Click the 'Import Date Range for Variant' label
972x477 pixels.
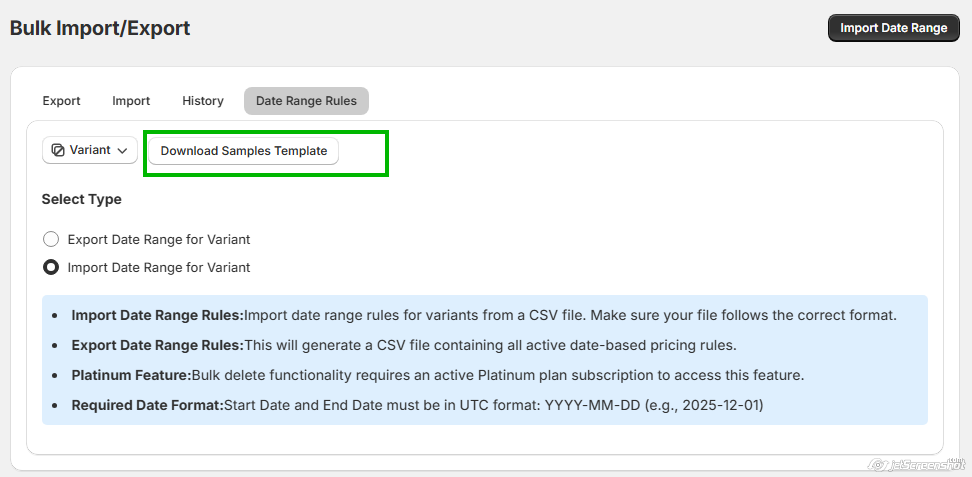point(159,267)
